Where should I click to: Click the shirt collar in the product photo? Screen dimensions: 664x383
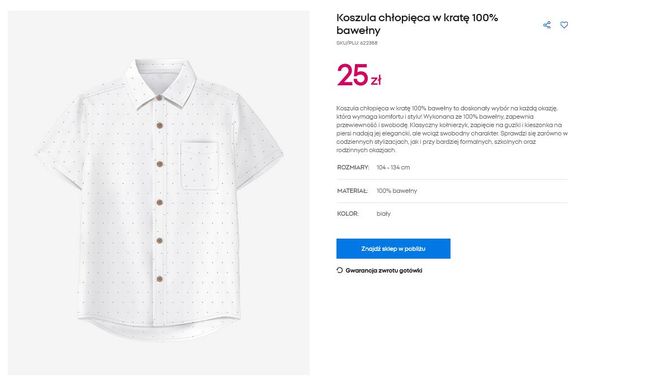click(160, 83)
